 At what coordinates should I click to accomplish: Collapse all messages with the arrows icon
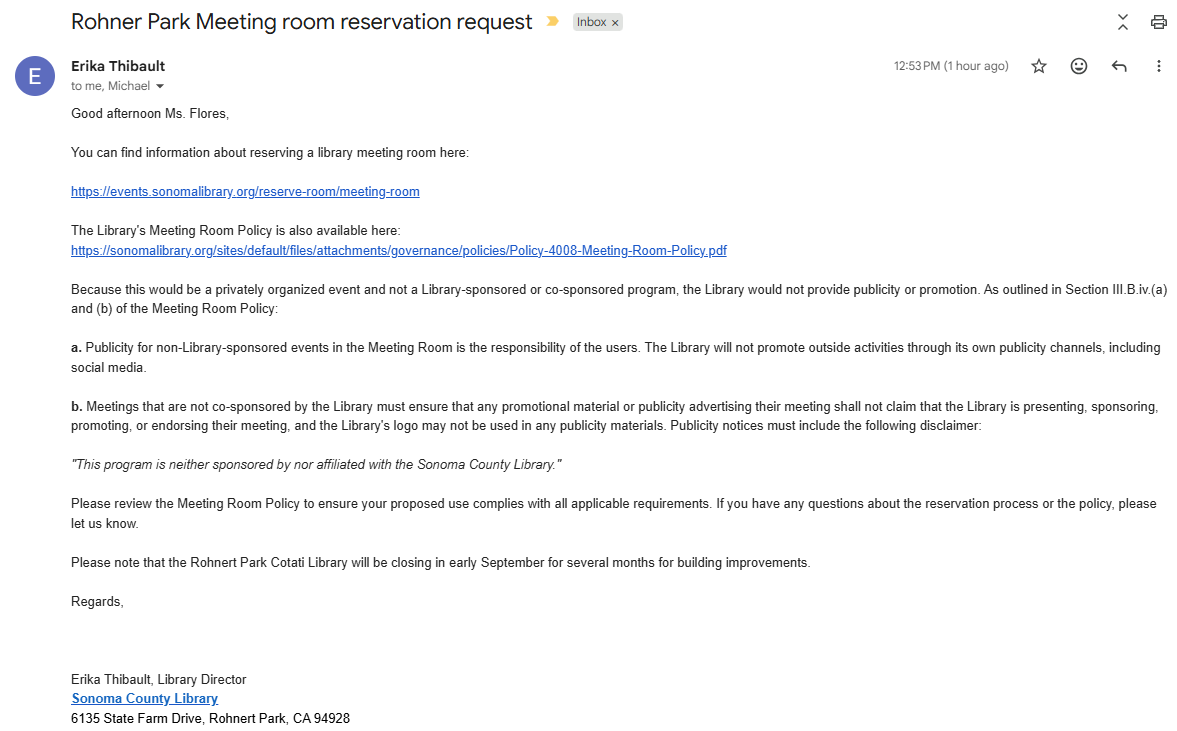click(1123, 22)
